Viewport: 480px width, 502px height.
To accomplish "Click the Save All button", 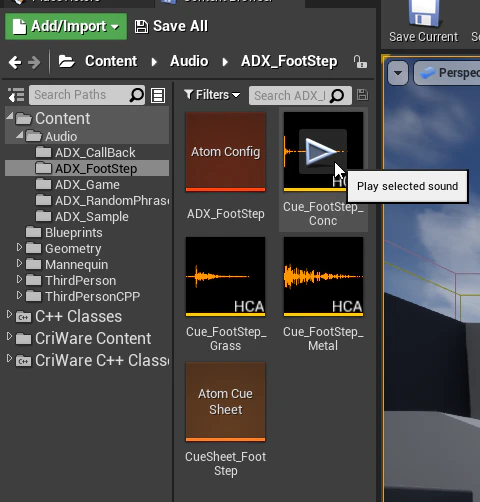I will 171,26.
